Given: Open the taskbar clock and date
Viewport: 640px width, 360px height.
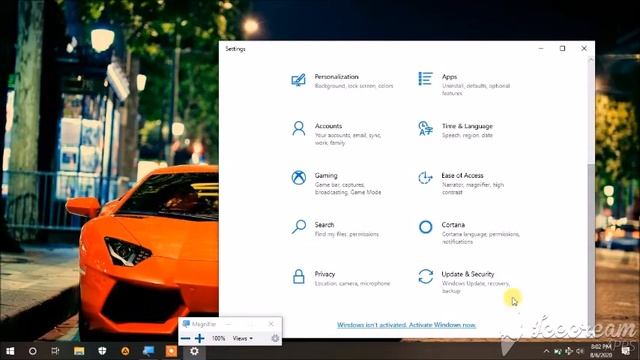Looking at the screenshot, I should (601, 351).
